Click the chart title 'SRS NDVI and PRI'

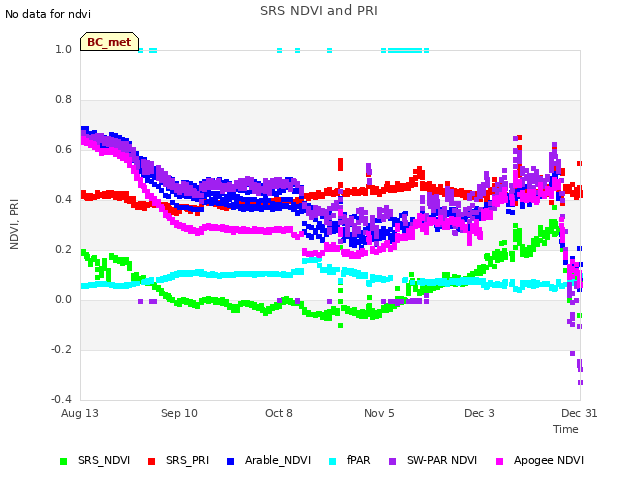click(319, 11)
